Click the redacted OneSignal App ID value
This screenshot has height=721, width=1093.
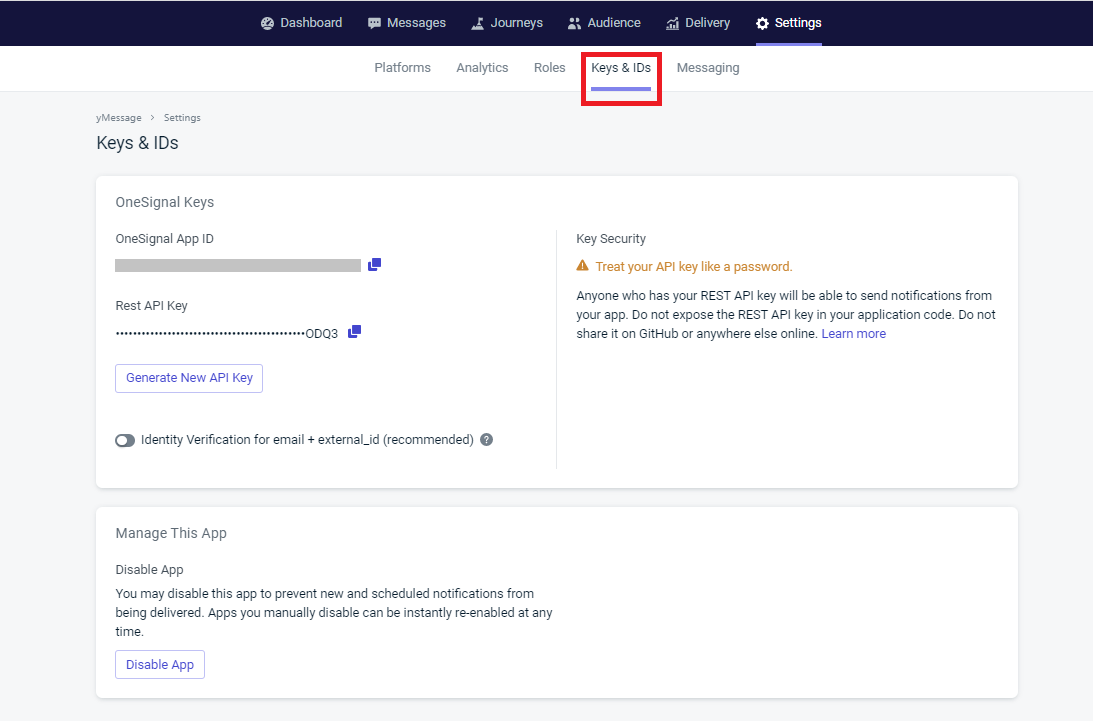pos(238,265)
